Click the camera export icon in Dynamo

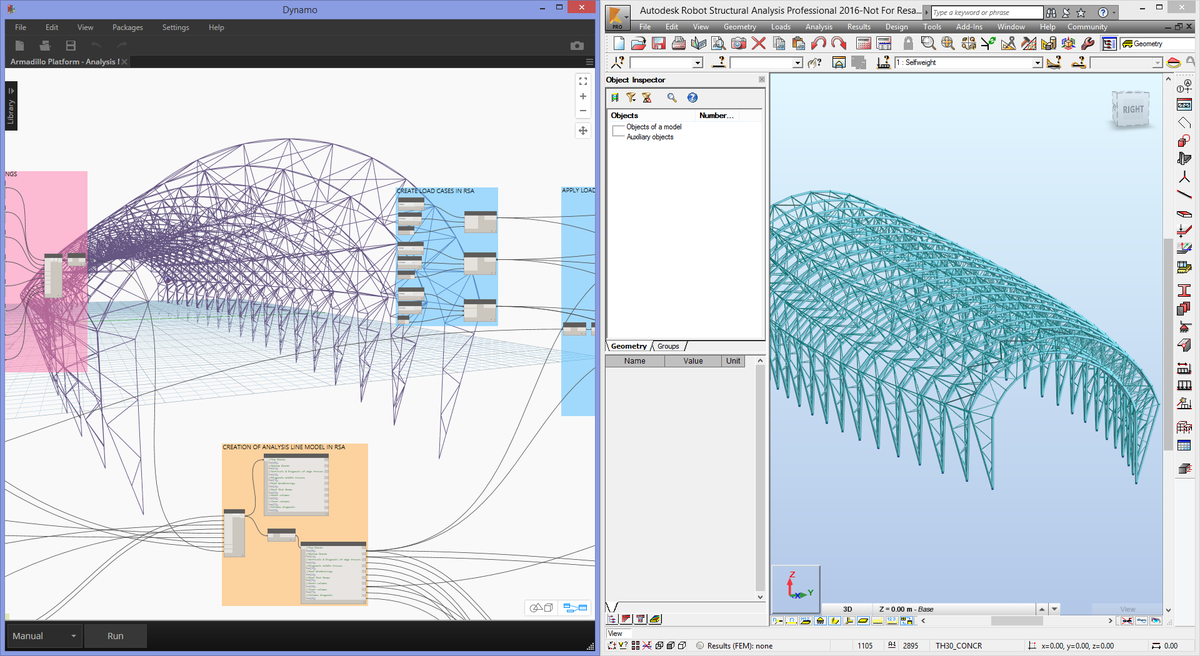(577, 46)
